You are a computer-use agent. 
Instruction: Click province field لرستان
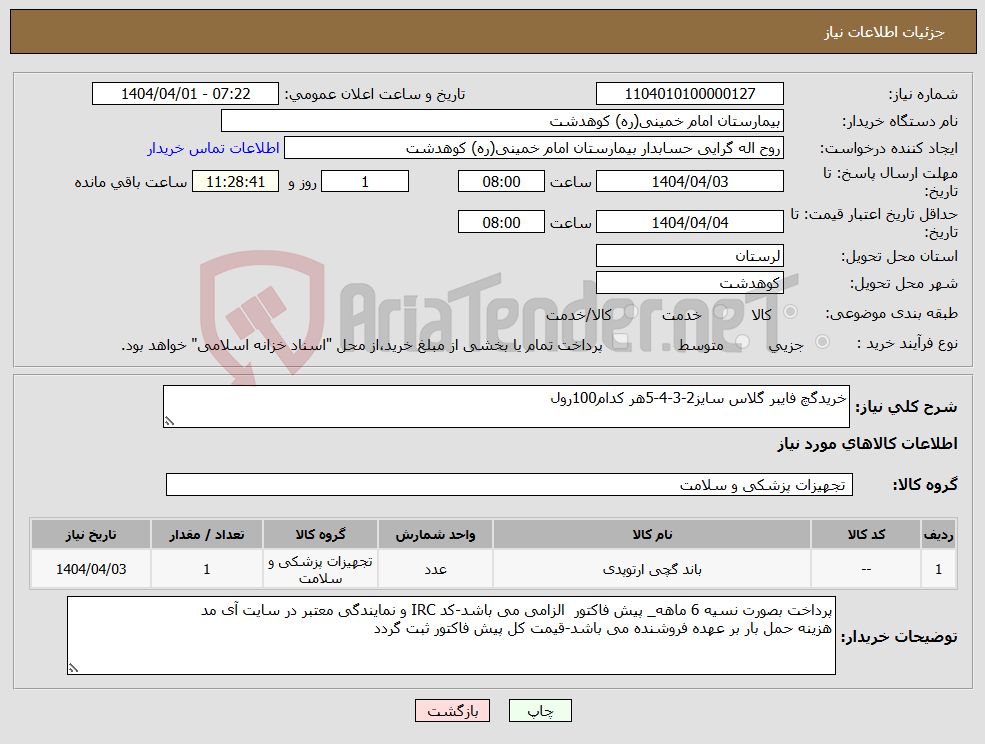[x=690, y=256]
